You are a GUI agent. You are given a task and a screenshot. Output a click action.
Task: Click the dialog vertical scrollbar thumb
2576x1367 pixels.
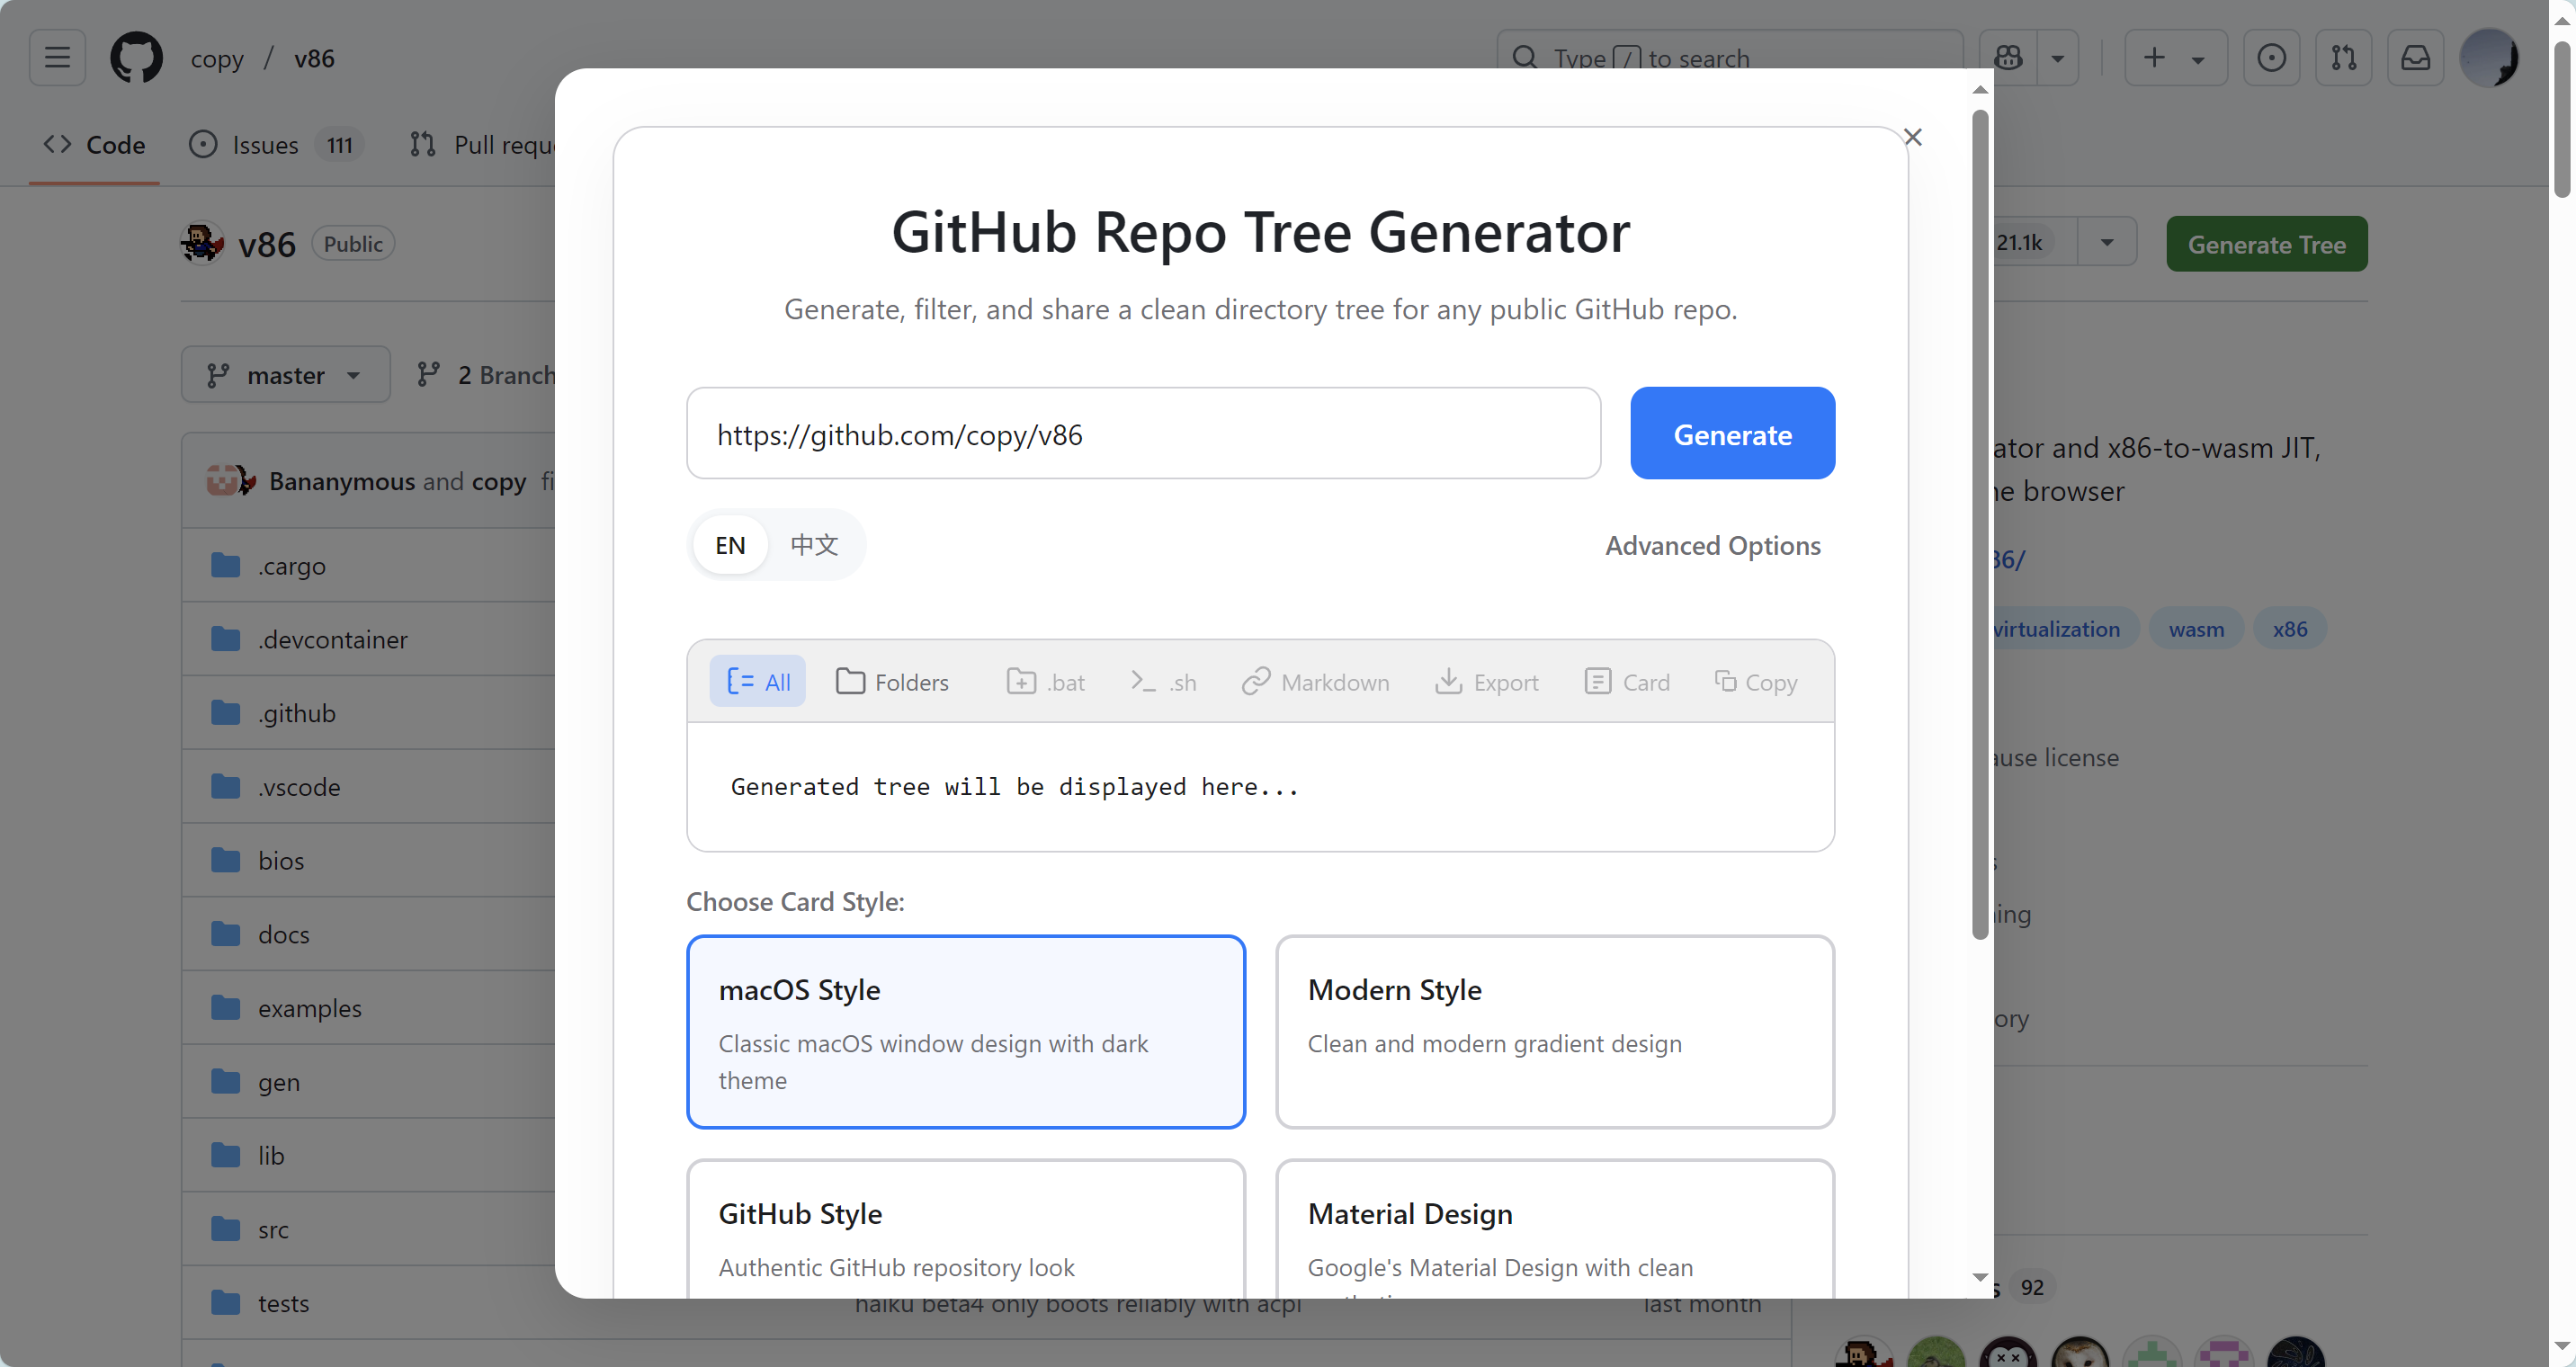pyautogui.click(x=1979, y=525)
